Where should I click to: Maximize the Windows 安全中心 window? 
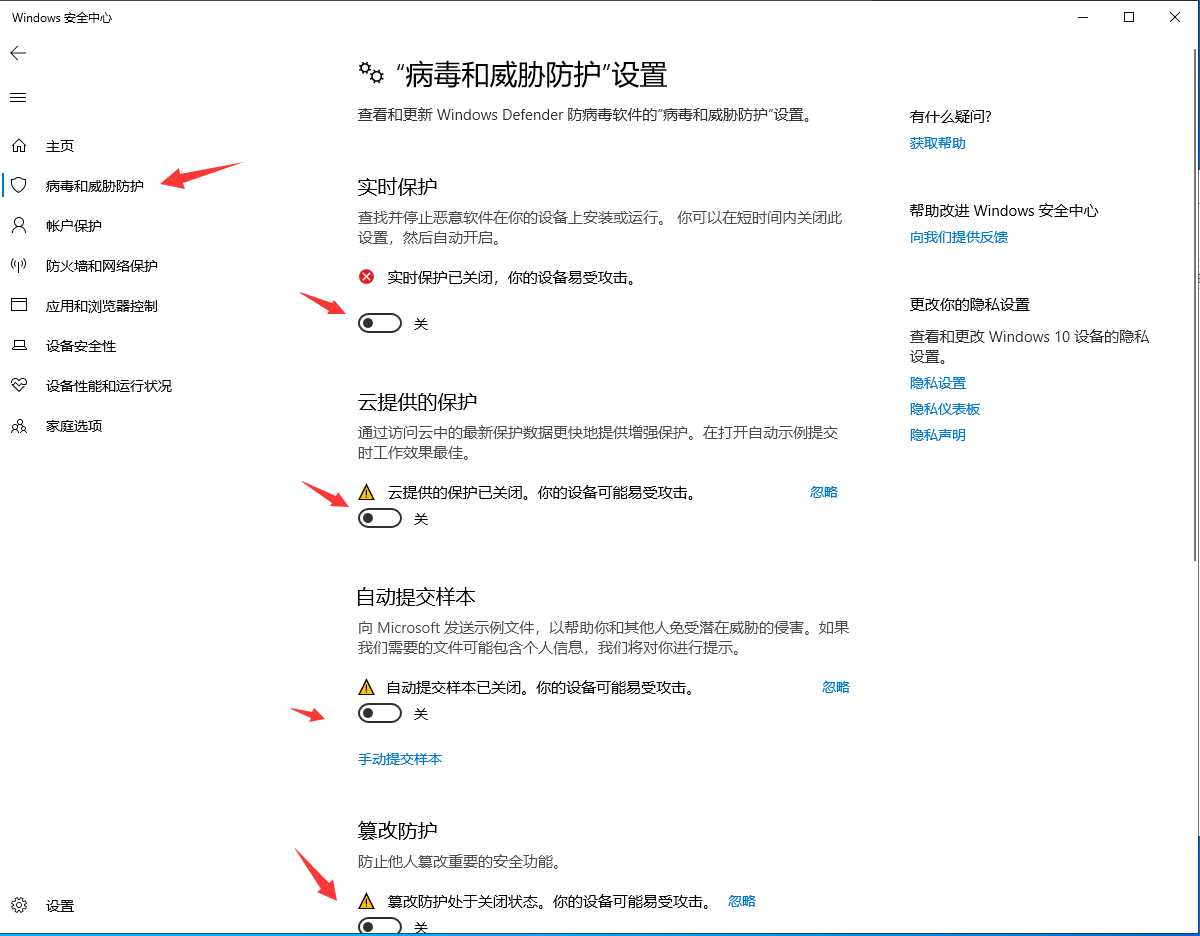click(x=1129, y=17)
